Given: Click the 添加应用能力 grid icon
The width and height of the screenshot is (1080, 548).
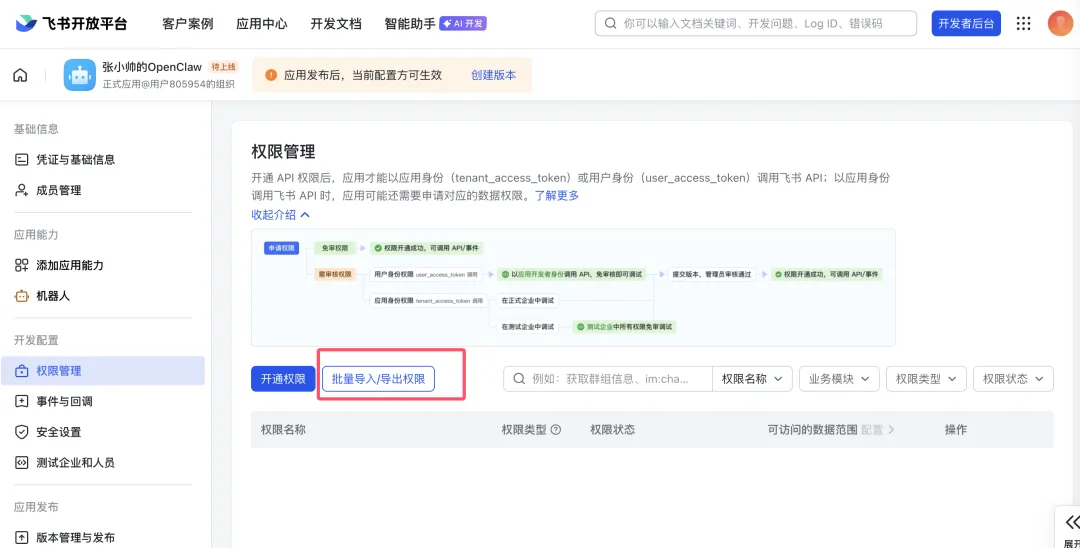Looking at the screenshot, I should tap(21, 265).
